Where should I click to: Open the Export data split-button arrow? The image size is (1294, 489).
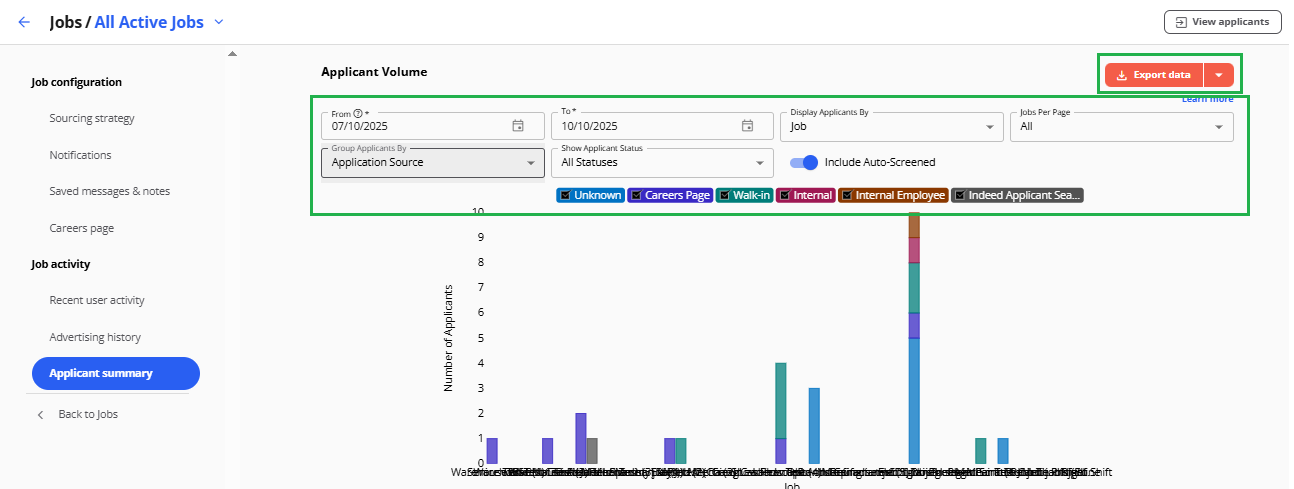coord(1218,75)
